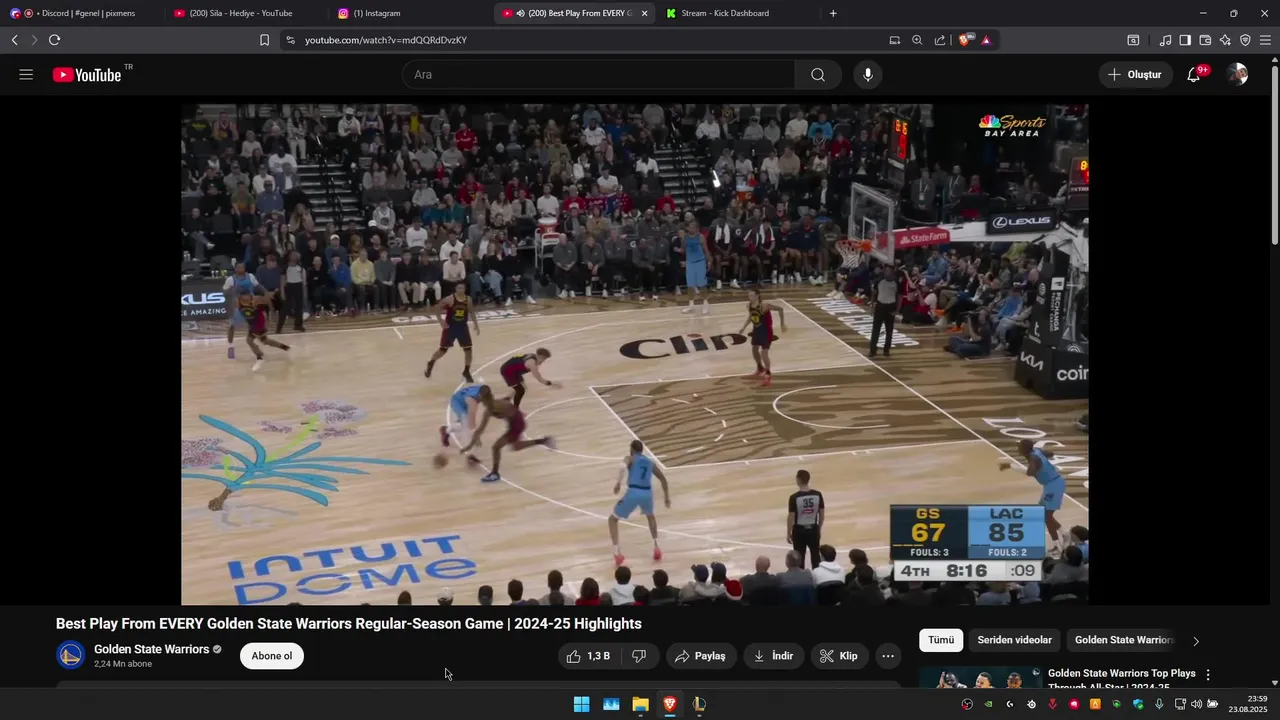Open the account avatar menu
The height and width of the screenshot is (720, 1280).
point(1238,75)
